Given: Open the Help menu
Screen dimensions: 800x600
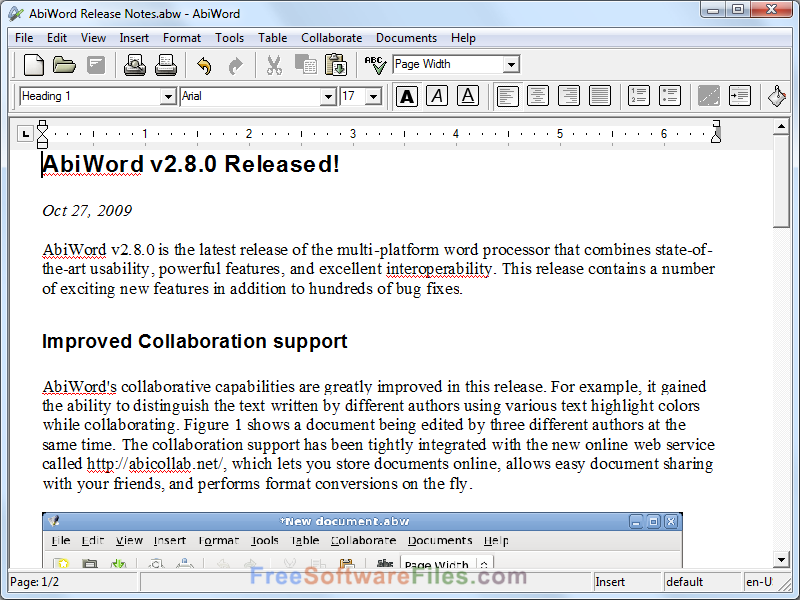Looking at the screenshot, I should [463, 38].
